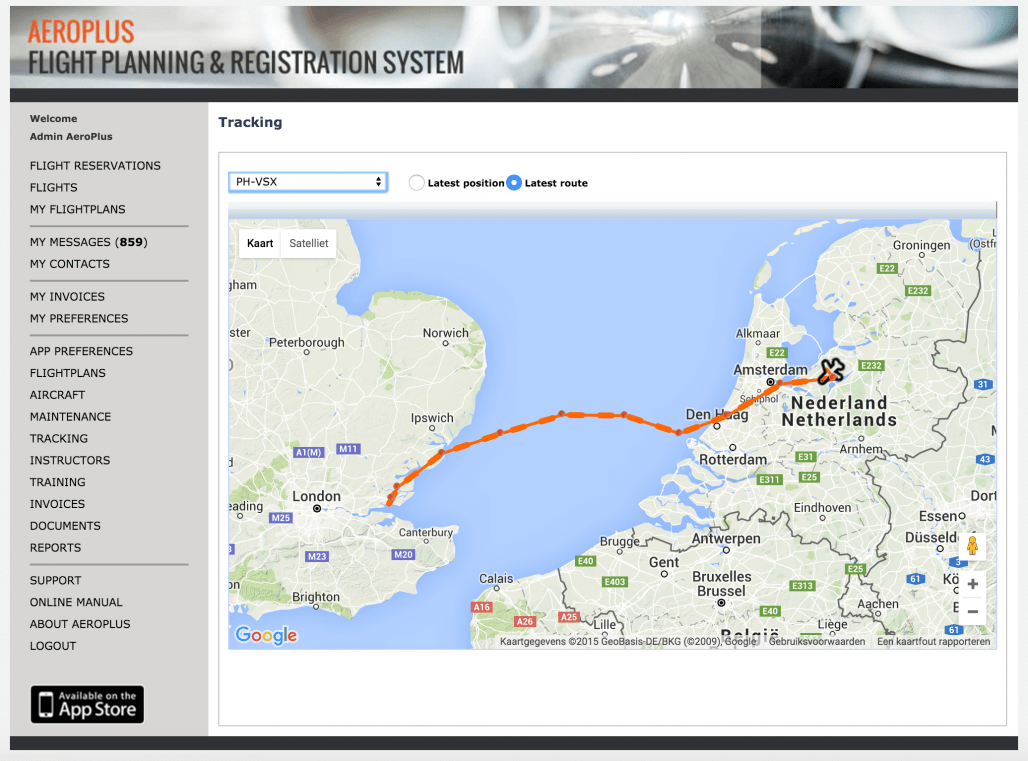The height and width of the screenshot is (761, 1028).
Task: Switch to the Satelliet map view
Action: tap(308, 242)
